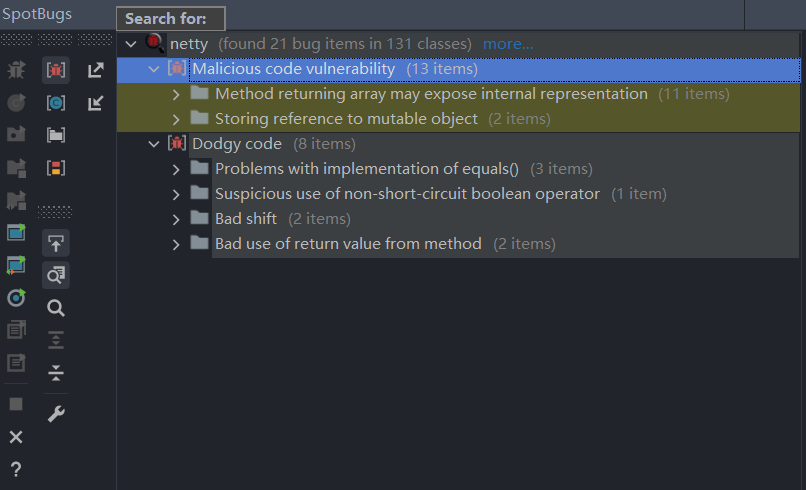This screenshot has width=806, height=490.
Task: Collapse the netty root node
Action: [x=131, y=44]
